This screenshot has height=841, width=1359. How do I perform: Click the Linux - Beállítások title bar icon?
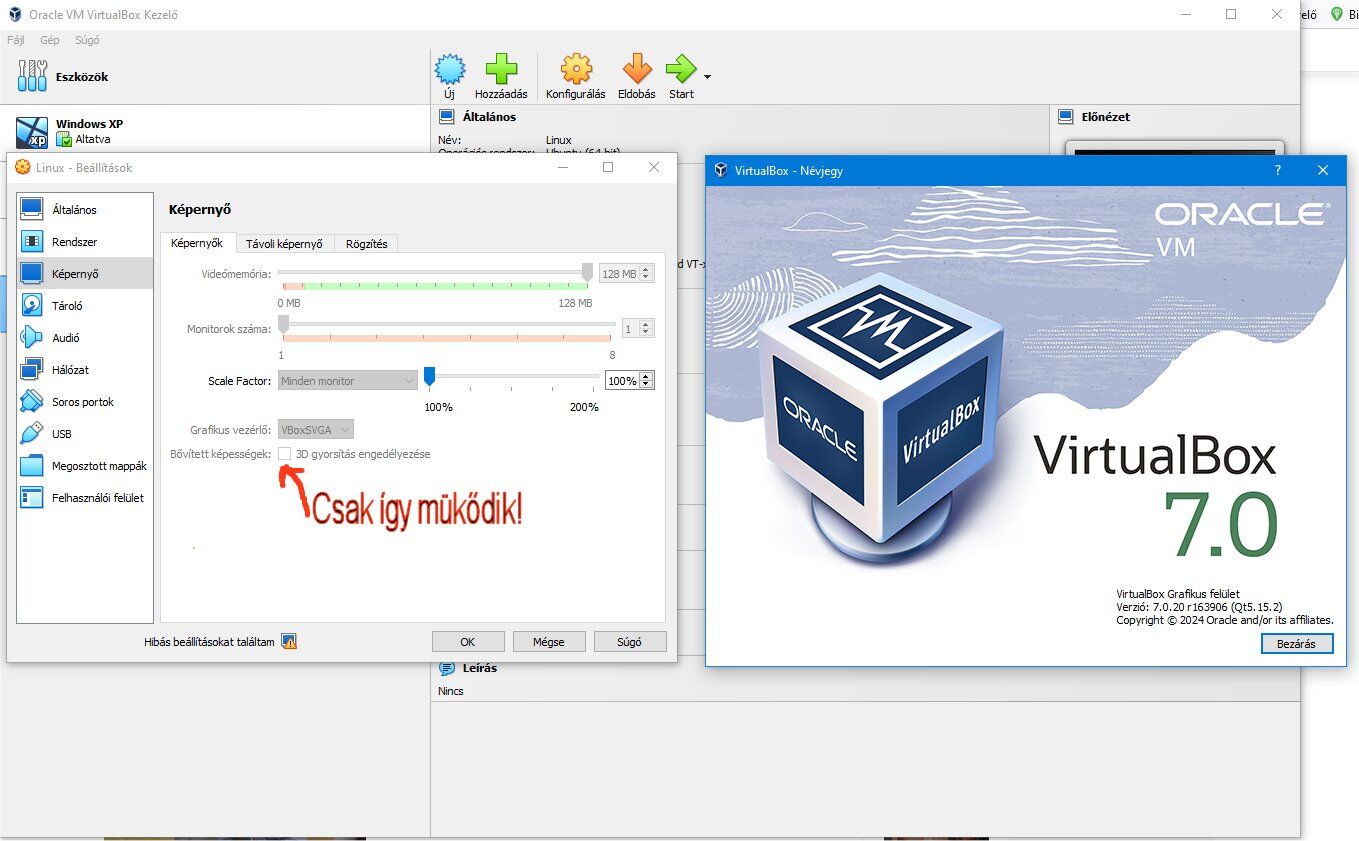pos(22,167)
